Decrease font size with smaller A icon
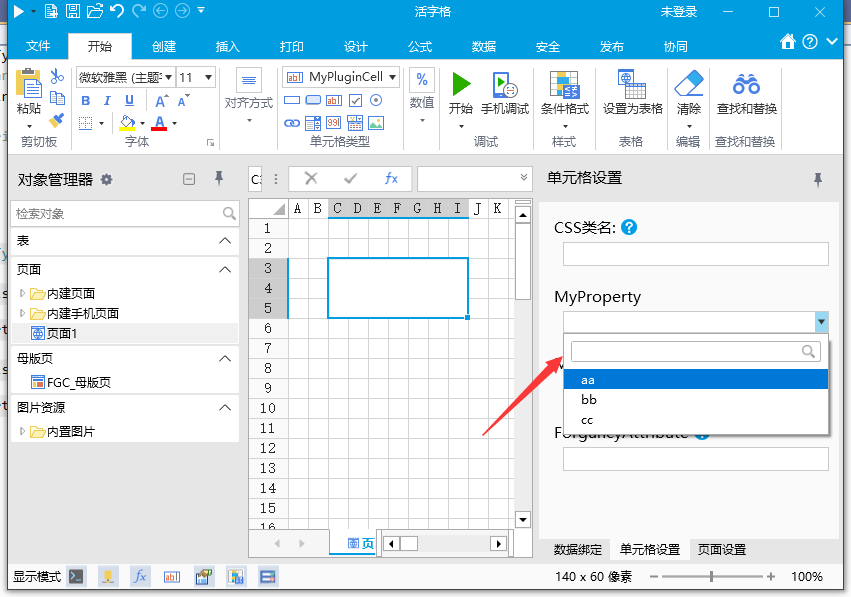This screenshot has height=597, width=851. 184,101
